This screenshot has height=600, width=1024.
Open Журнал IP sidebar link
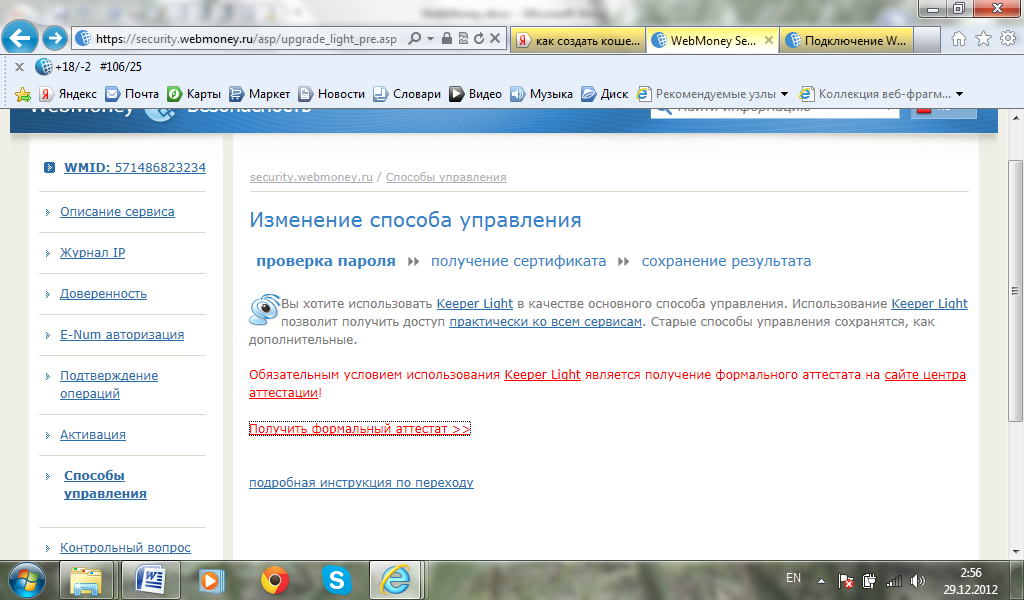point(92,253)
